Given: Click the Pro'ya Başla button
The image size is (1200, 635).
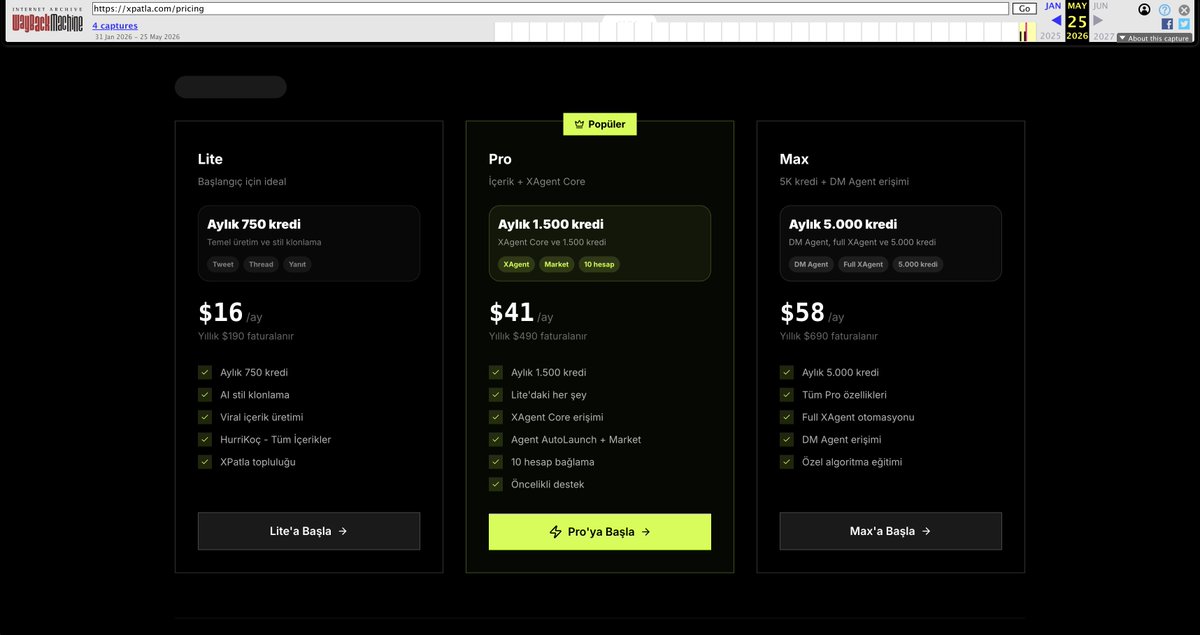Looking at the screenshot, I should (600, 532).
